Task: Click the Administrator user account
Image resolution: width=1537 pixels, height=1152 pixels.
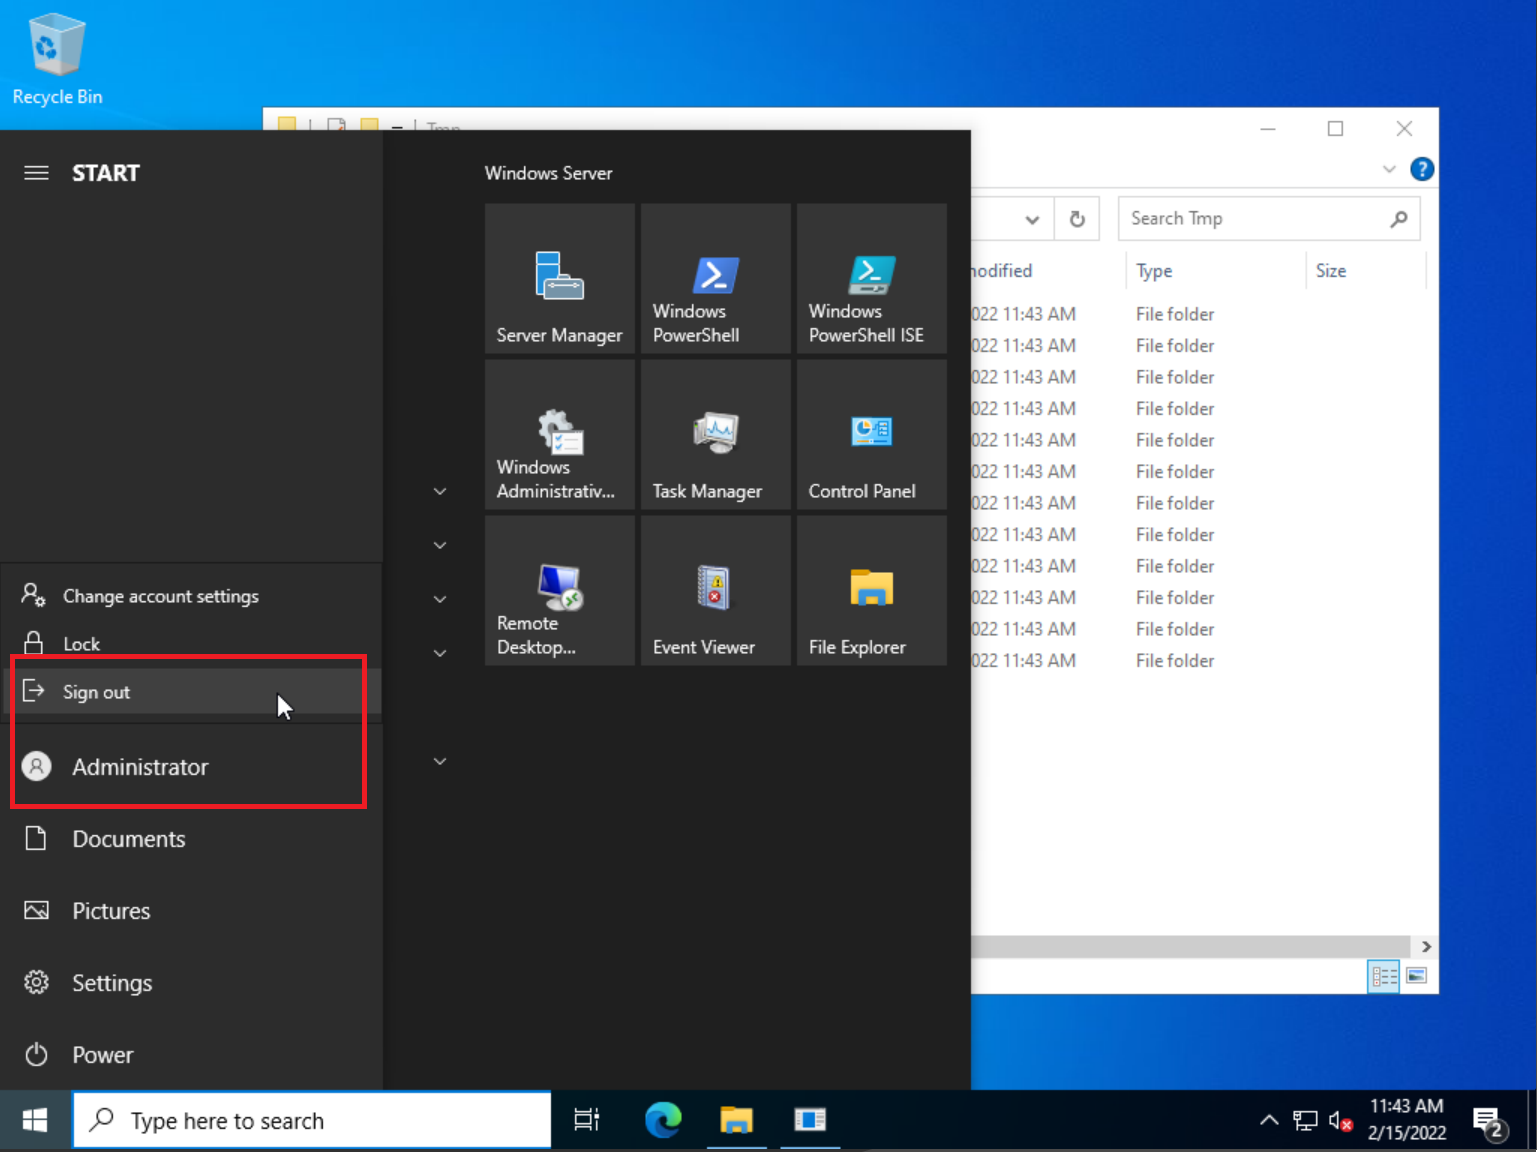Action: point(190,767)
